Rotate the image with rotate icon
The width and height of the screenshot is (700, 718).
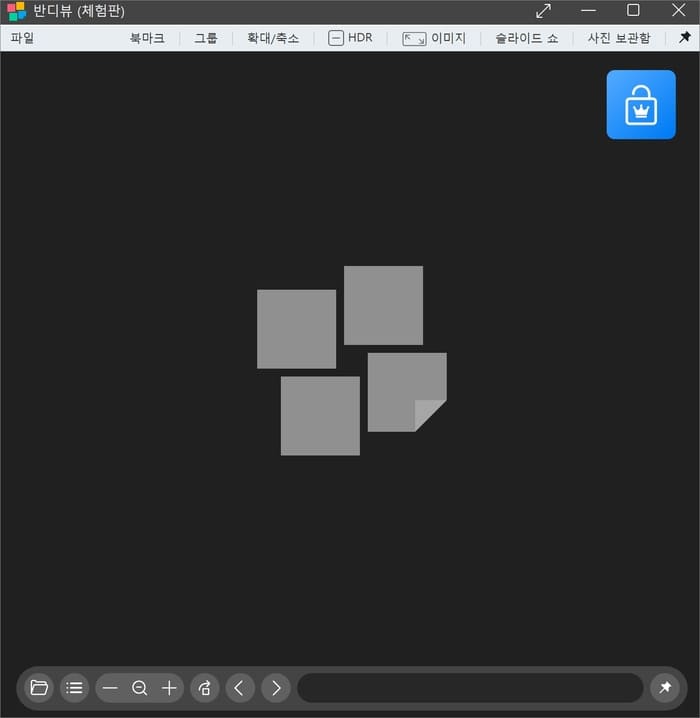pos(205,688)
